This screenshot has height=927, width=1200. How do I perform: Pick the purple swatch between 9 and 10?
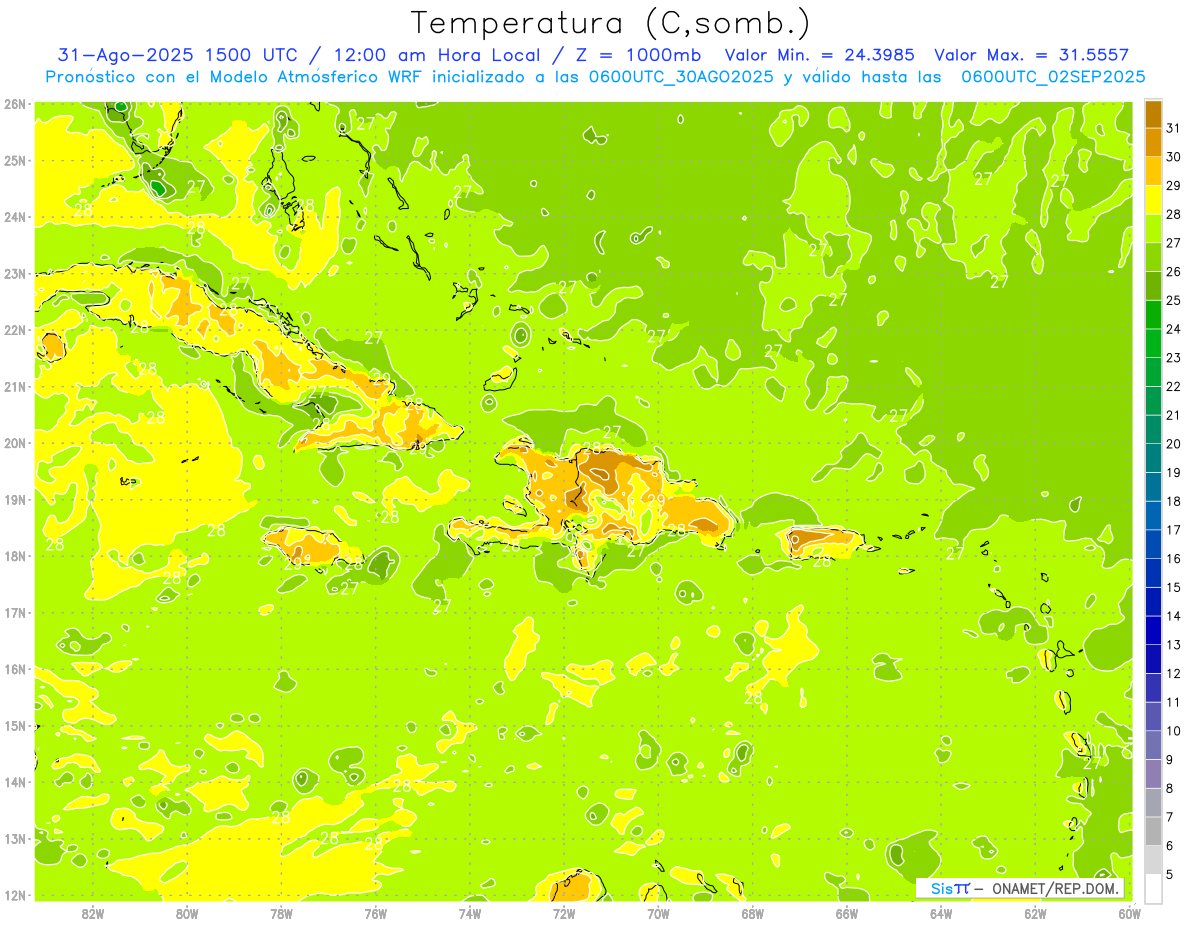tap(1153, 745)
